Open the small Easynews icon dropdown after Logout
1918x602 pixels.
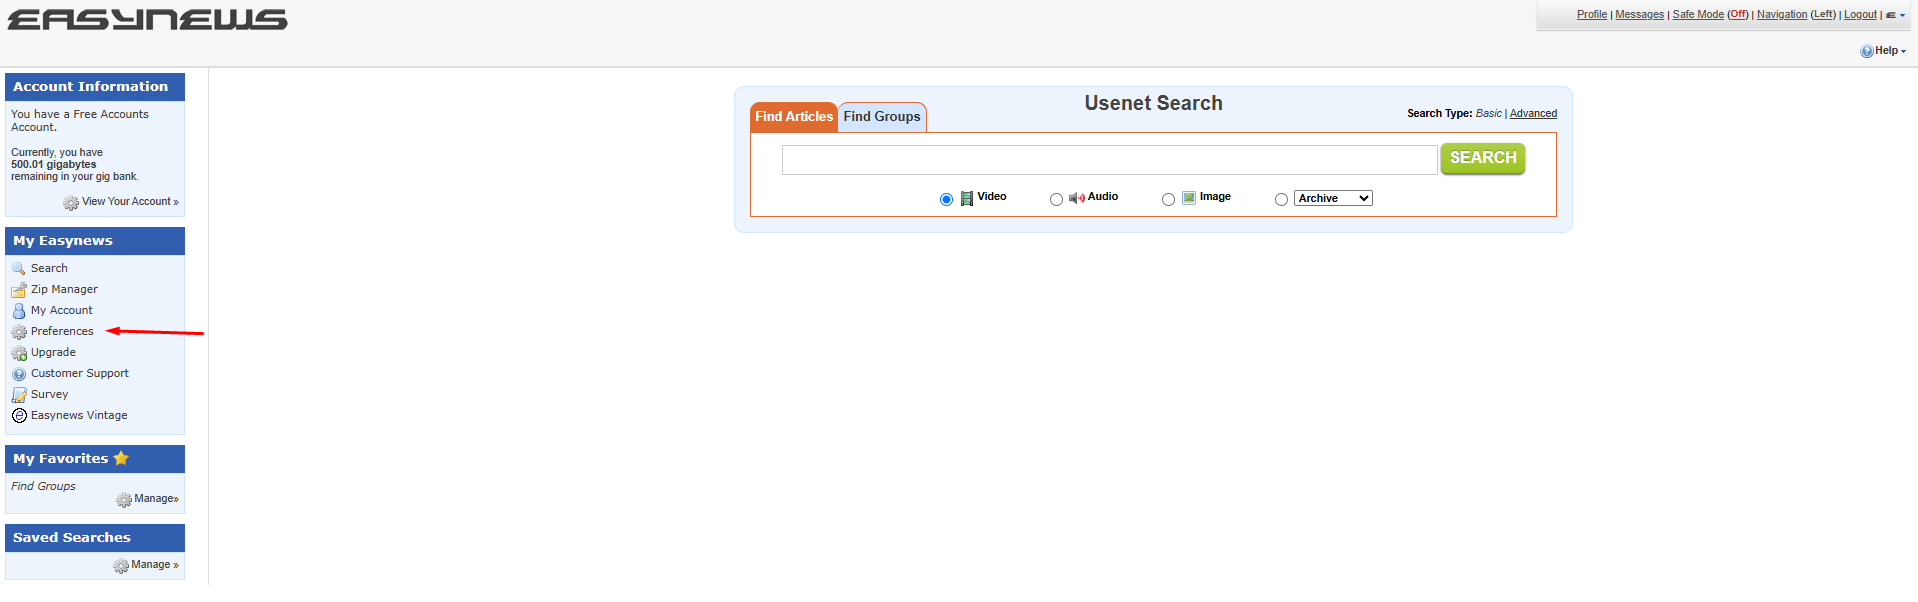coord(1895,15)
